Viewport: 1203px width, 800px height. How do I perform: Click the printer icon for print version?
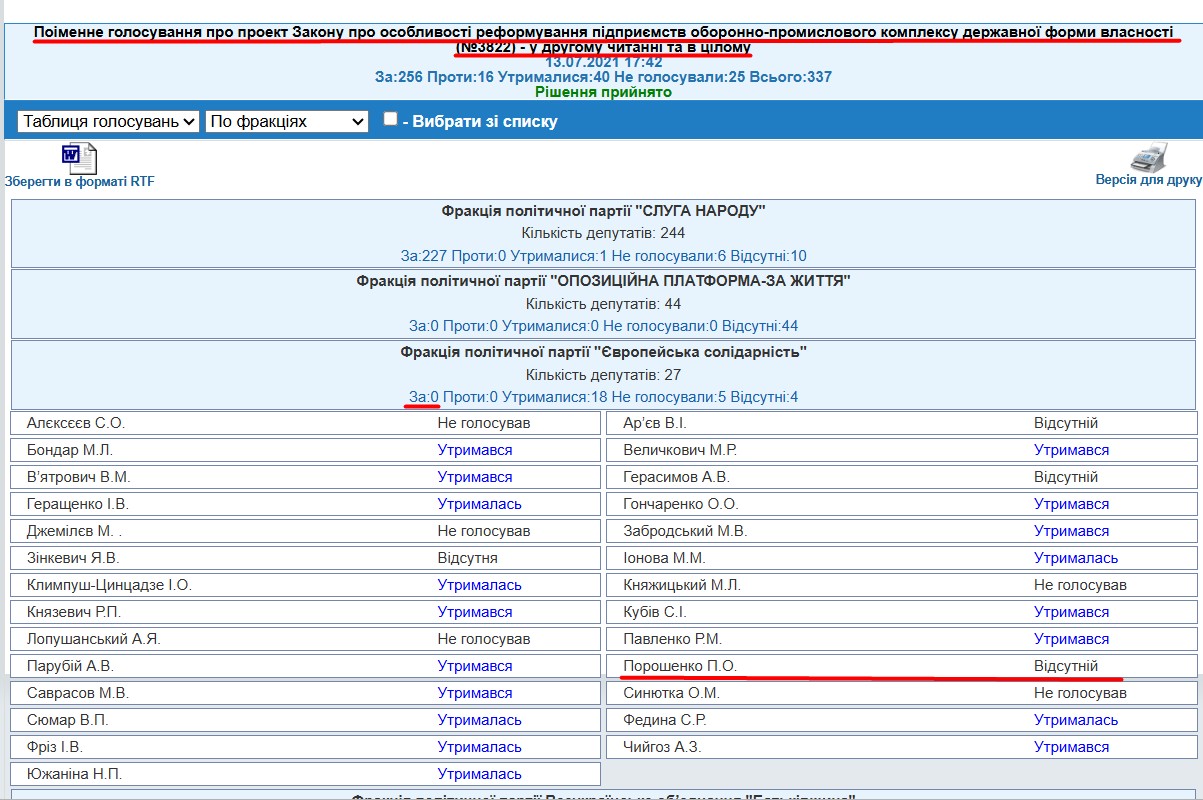(1149, 157)
